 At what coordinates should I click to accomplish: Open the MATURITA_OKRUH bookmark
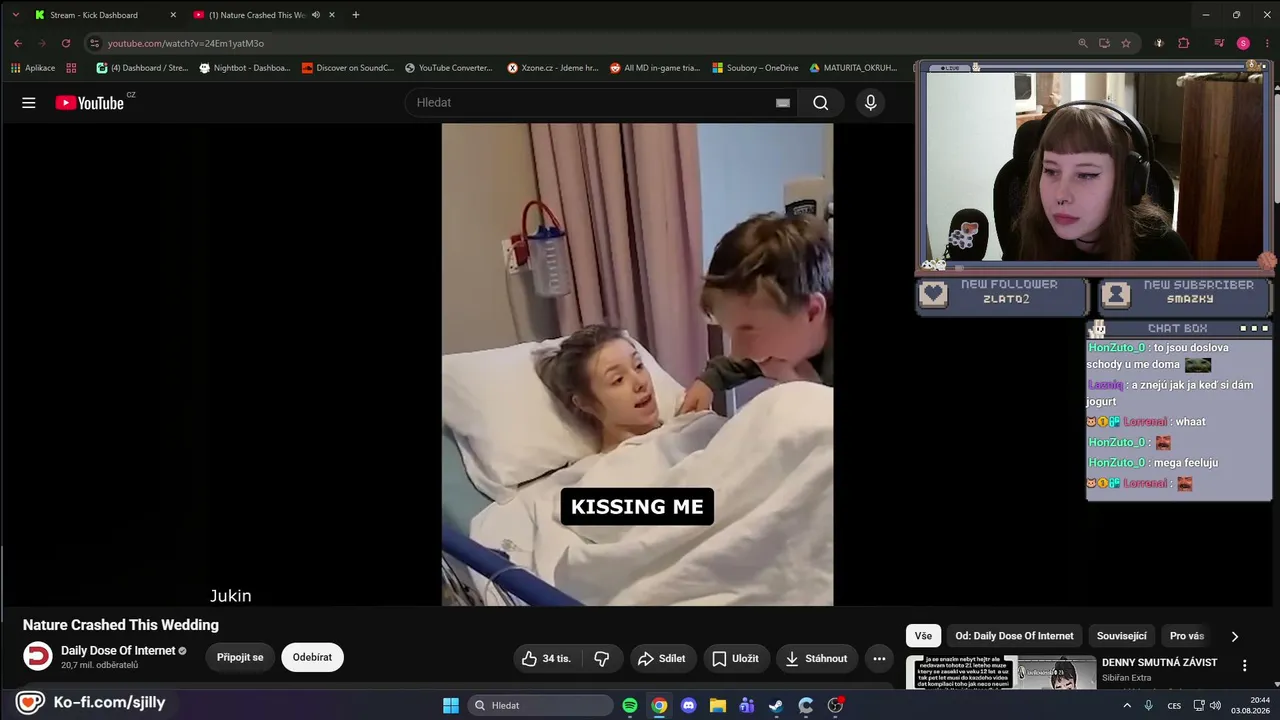pos(853,68)
